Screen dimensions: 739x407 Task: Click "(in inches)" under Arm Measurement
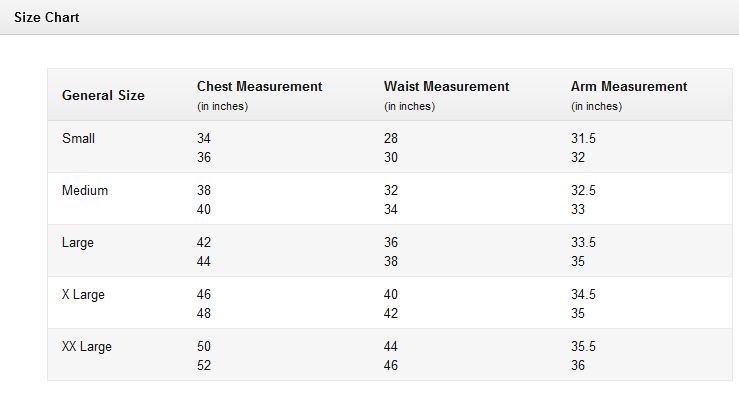596,106
